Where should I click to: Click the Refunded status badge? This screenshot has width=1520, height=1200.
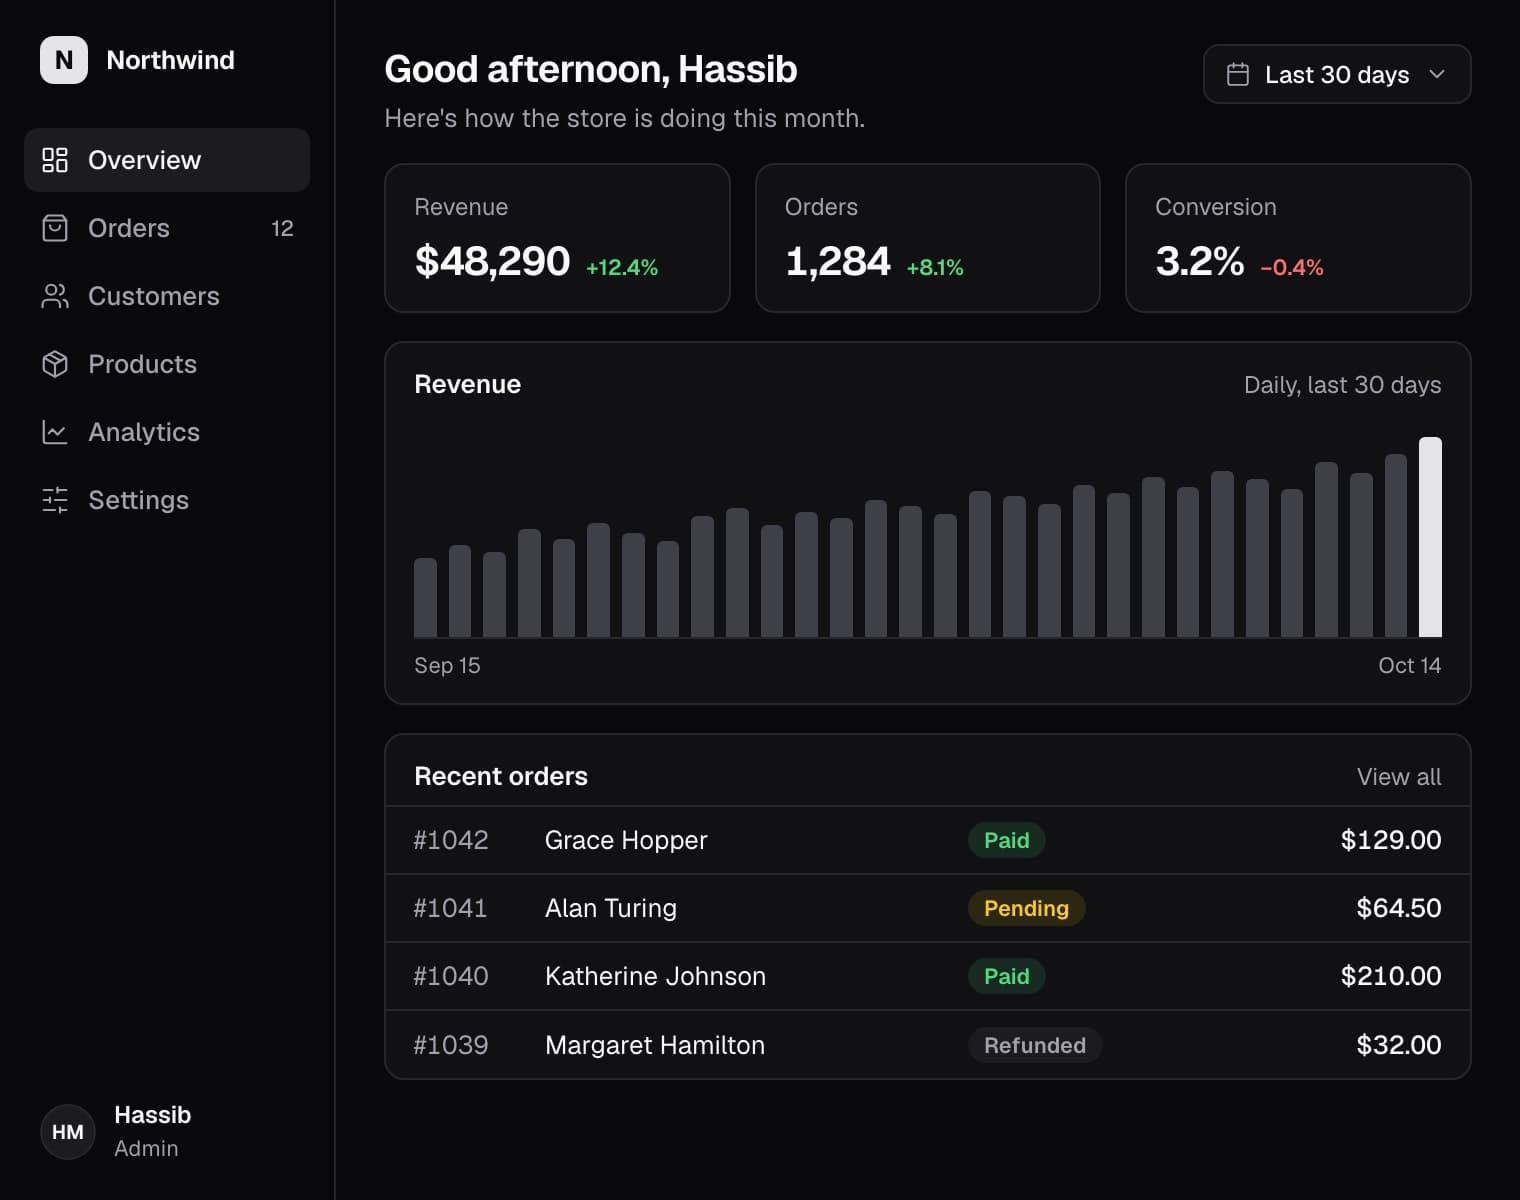[x=1035, y=1045]
